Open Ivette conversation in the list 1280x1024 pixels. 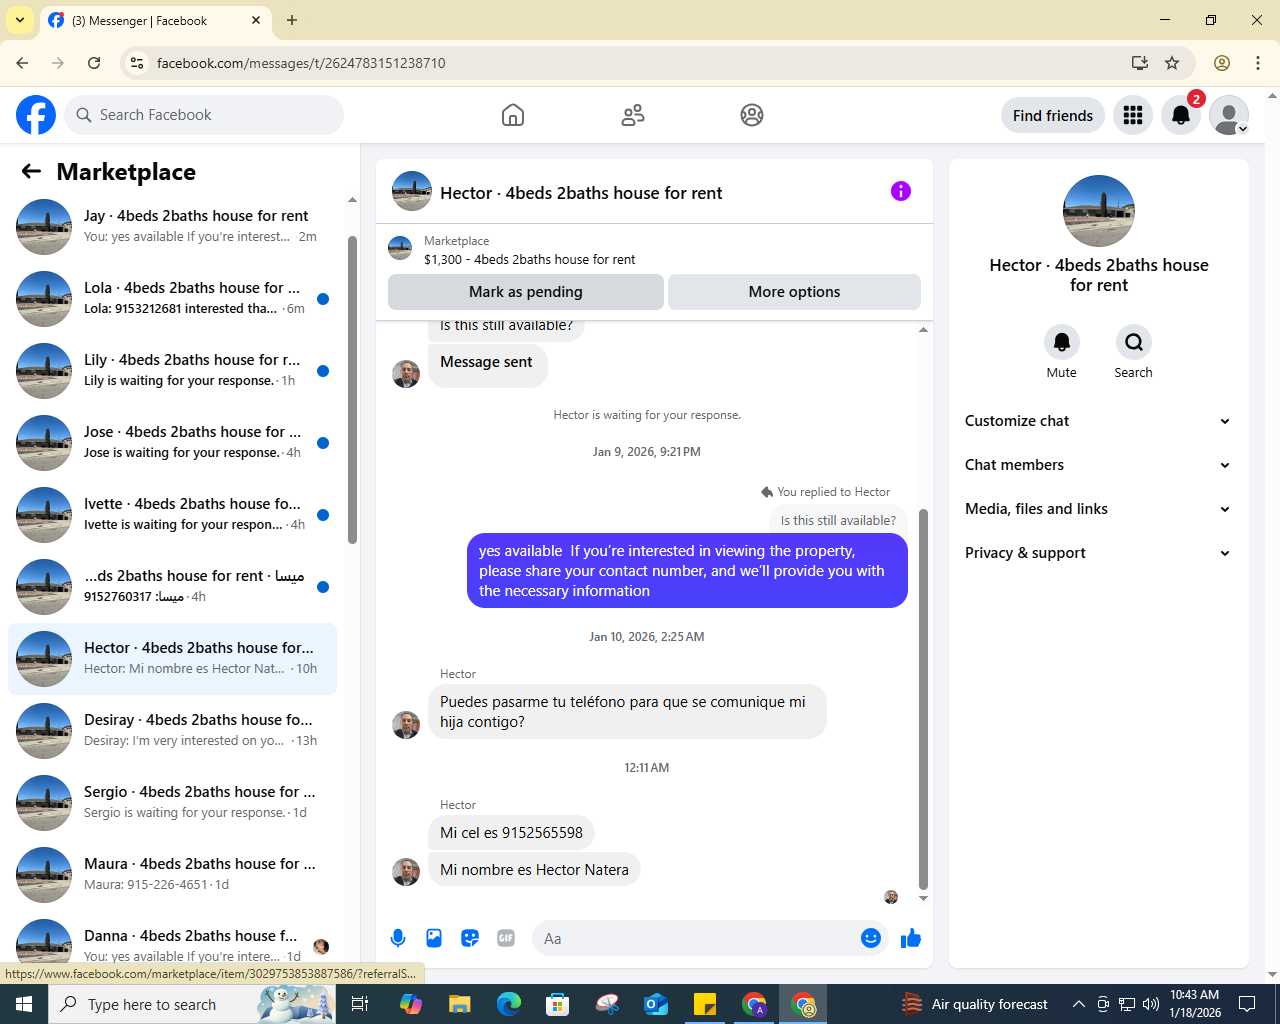point(172,515)
